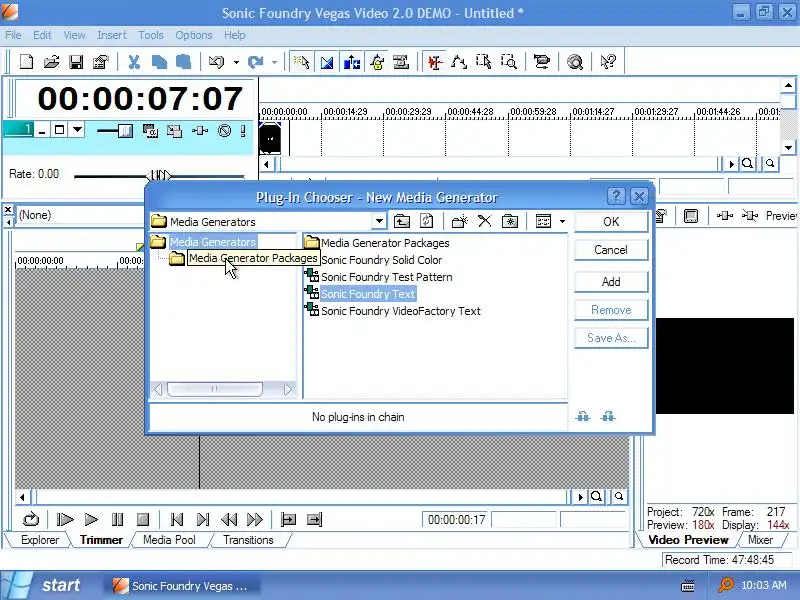Toggle Enable Snapping in the toolbar
This screenshot has width=800, height=600.
pyautogui.click(x=302, y=62)
